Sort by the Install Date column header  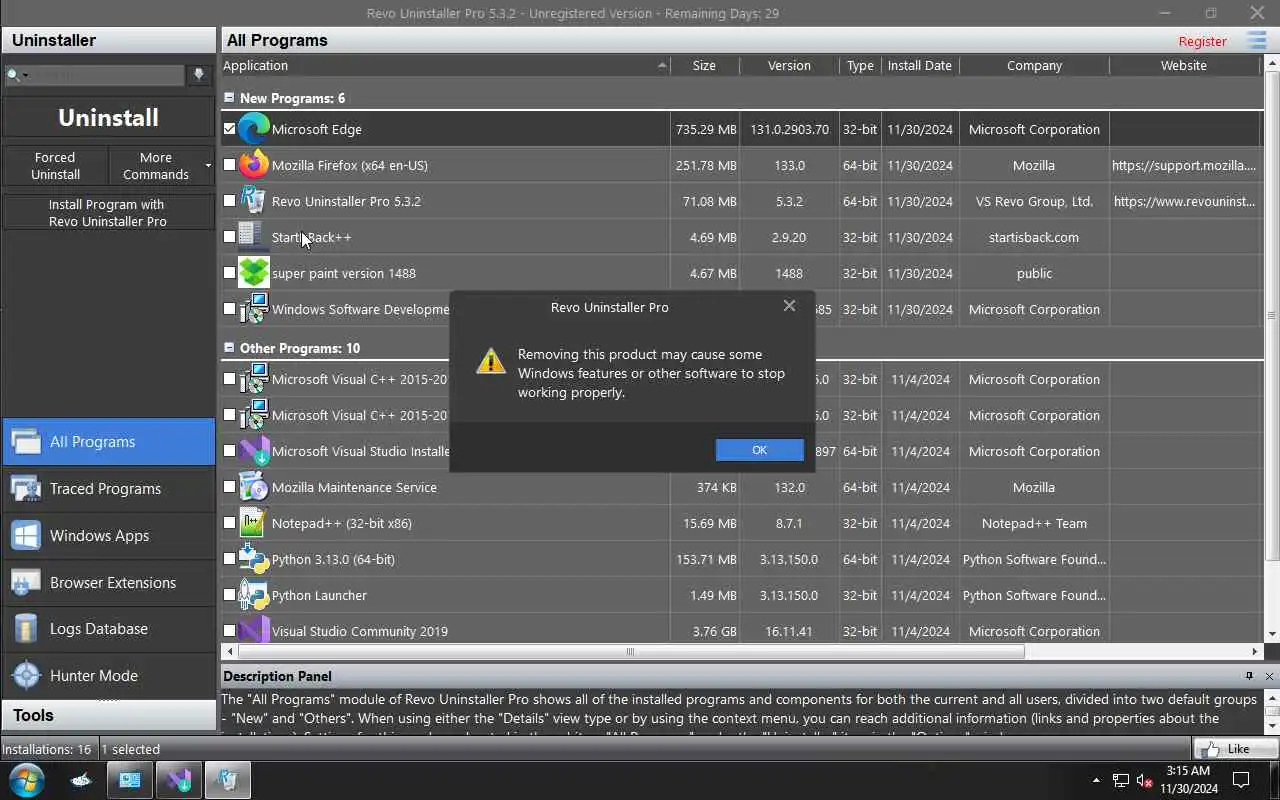[x=919, y=65]
